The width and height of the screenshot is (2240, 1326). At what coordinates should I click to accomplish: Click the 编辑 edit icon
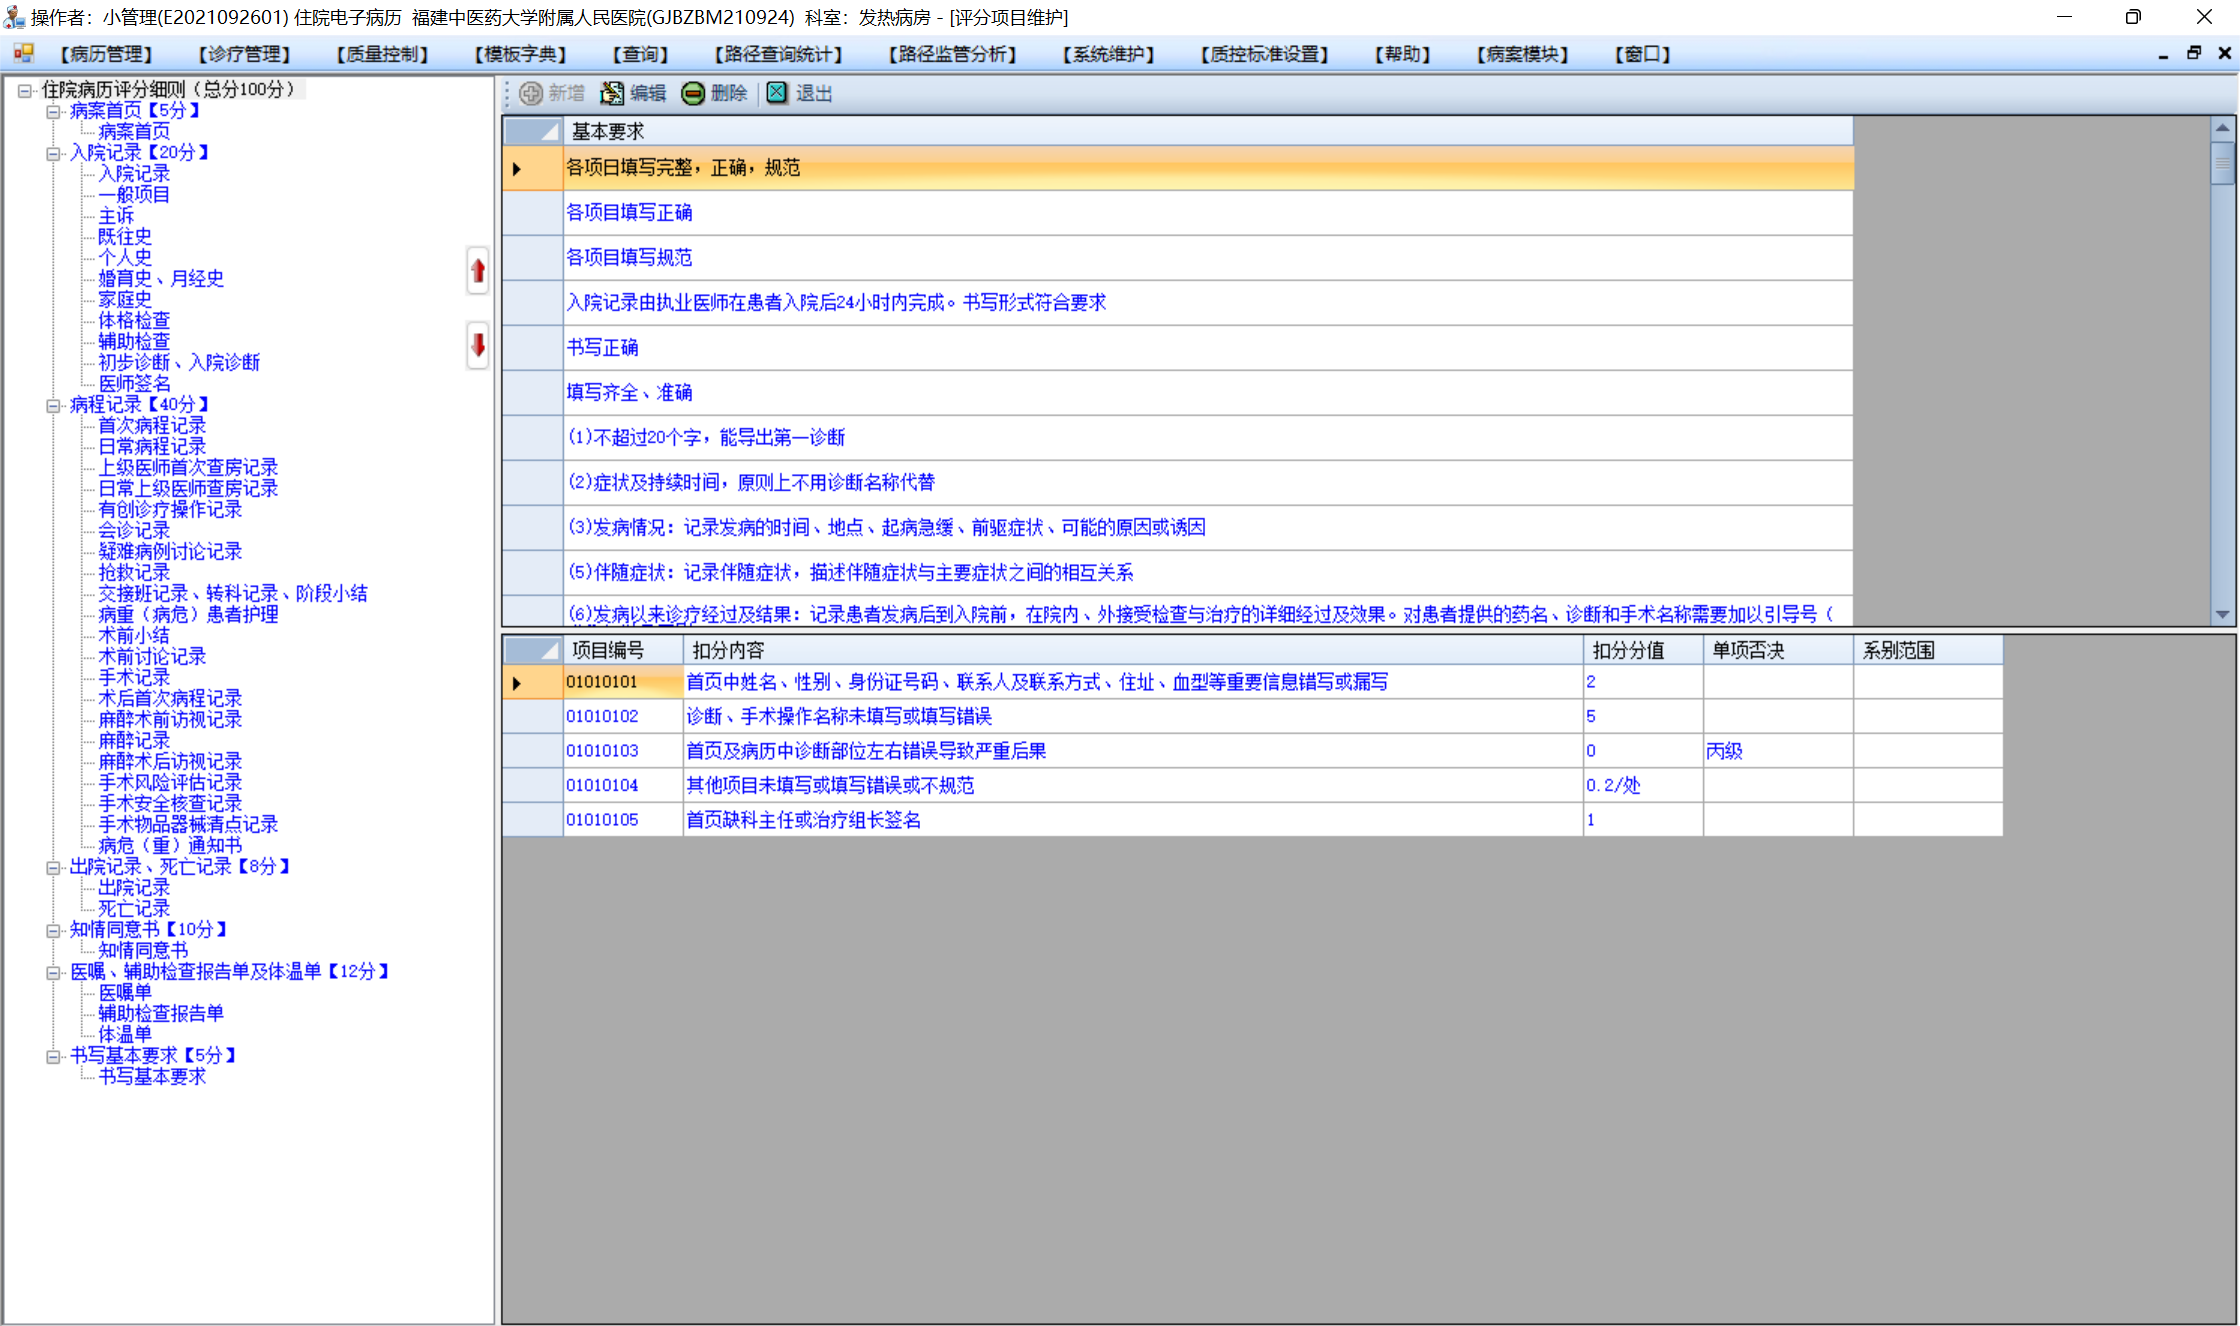pos(611,93)
